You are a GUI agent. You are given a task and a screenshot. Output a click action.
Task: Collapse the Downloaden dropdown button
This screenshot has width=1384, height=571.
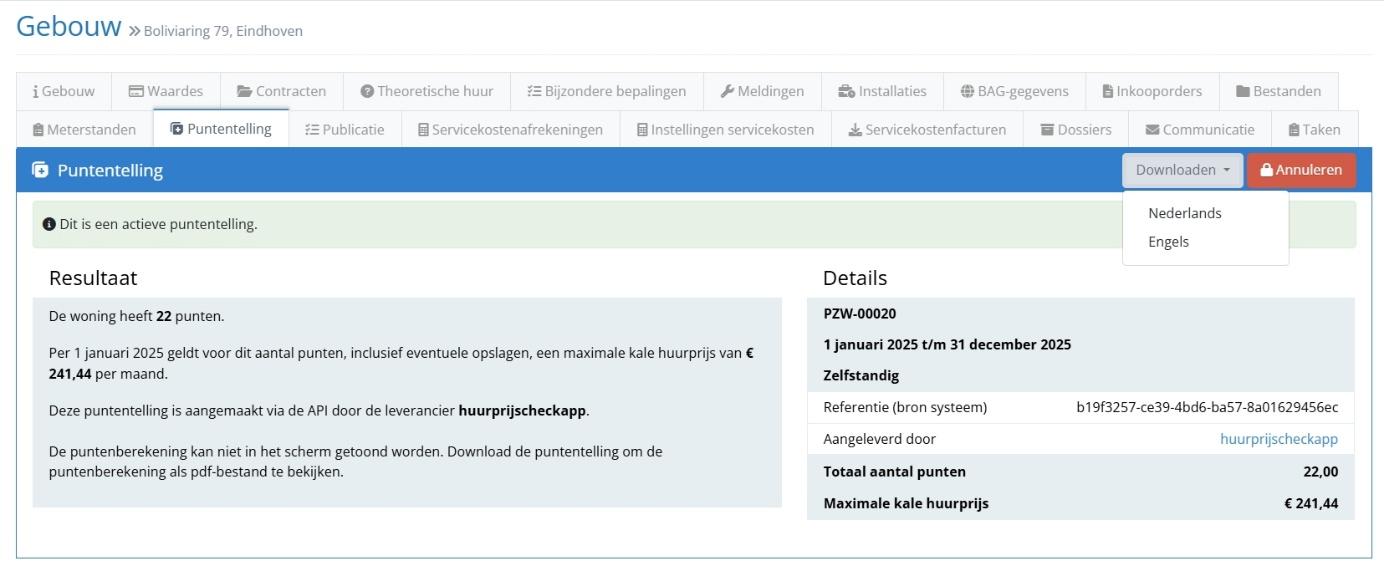(1182, 170)
